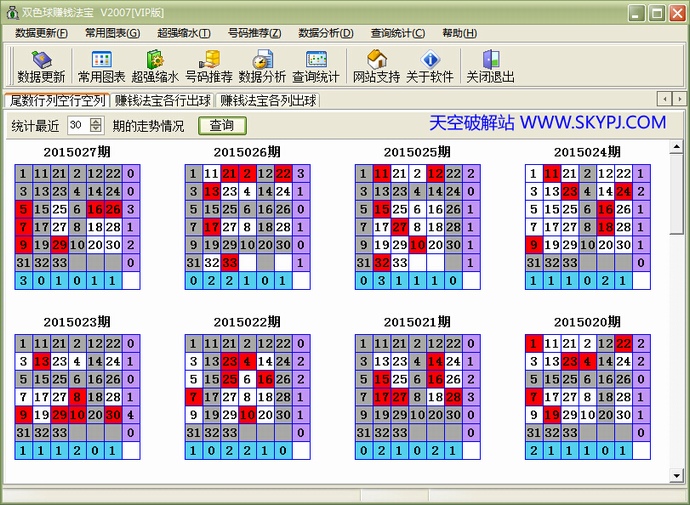Open the 号码推荐(Z) menu
690x505 pixels.
[x=255, y=33]
